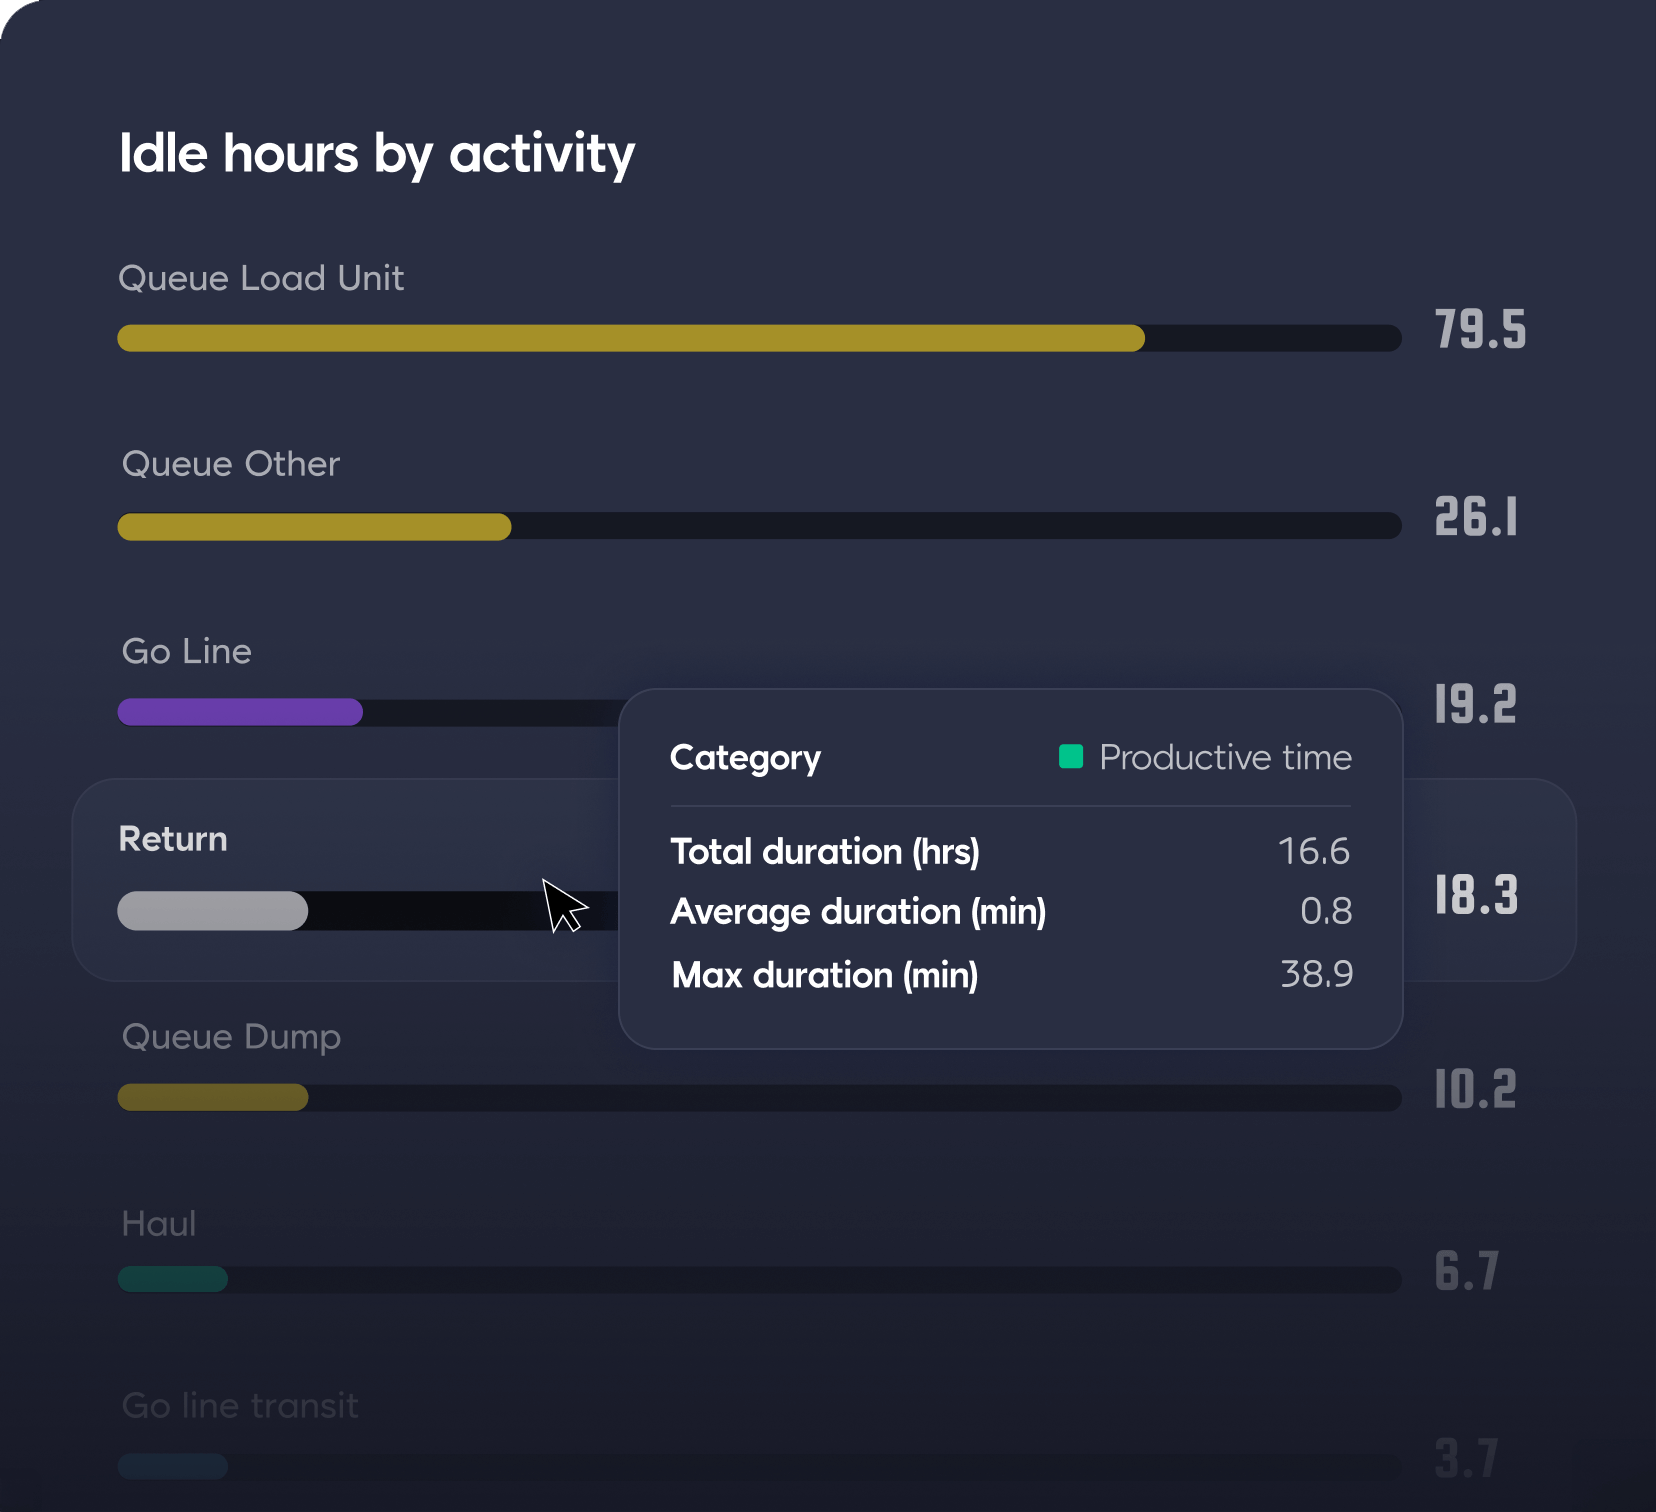Click the highlighted Return label

(x=173, y=839)
